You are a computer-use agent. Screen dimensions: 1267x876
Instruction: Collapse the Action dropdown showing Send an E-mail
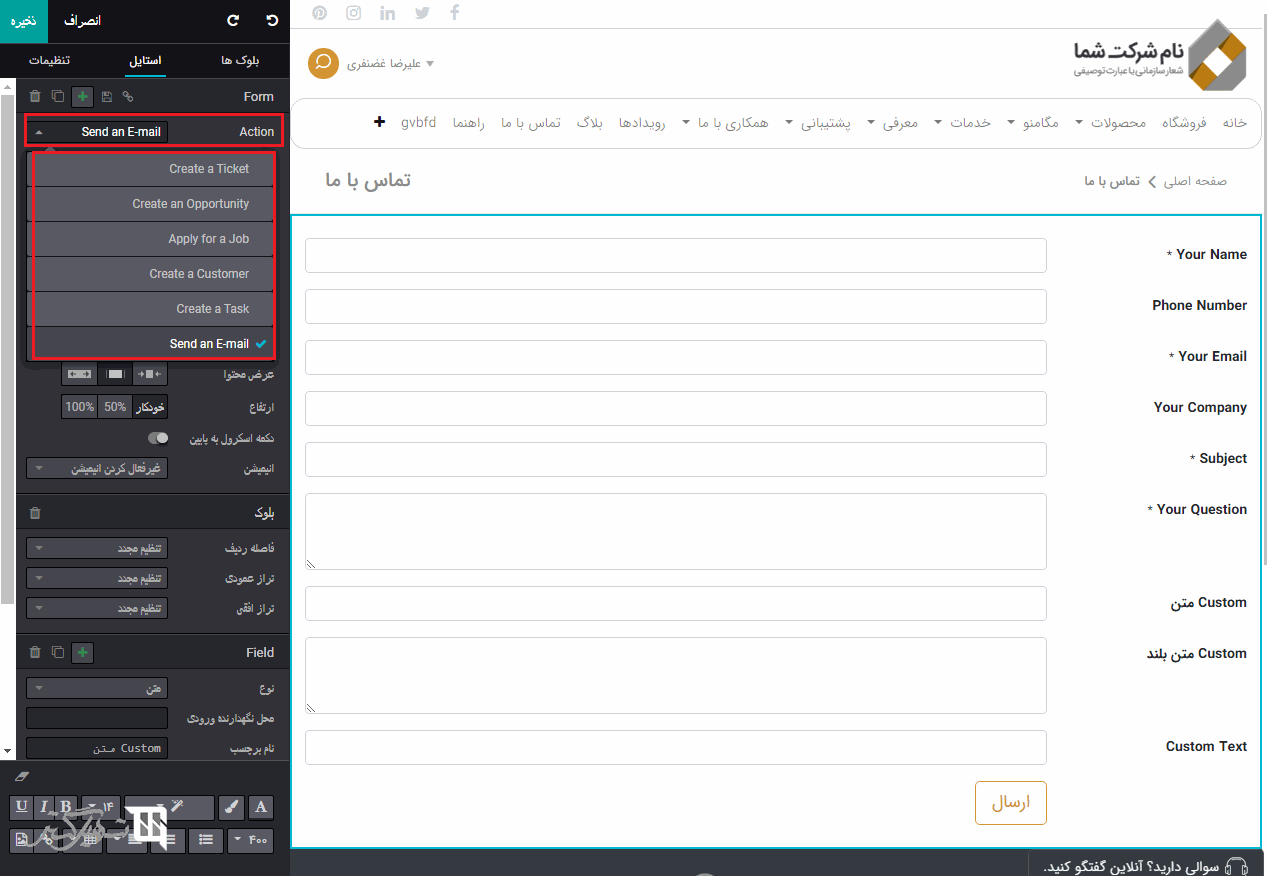pyautogui.click(x=97, y=132)
